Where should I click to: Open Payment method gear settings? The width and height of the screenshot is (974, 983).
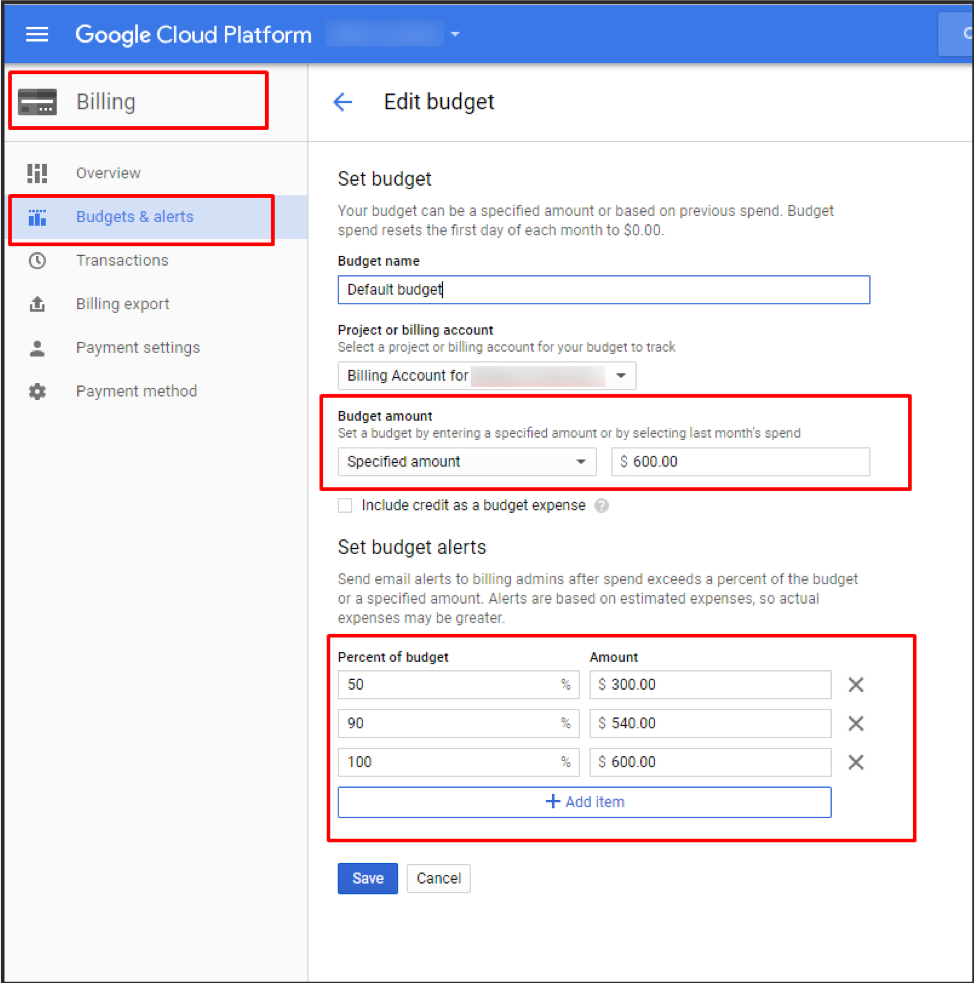37,391
